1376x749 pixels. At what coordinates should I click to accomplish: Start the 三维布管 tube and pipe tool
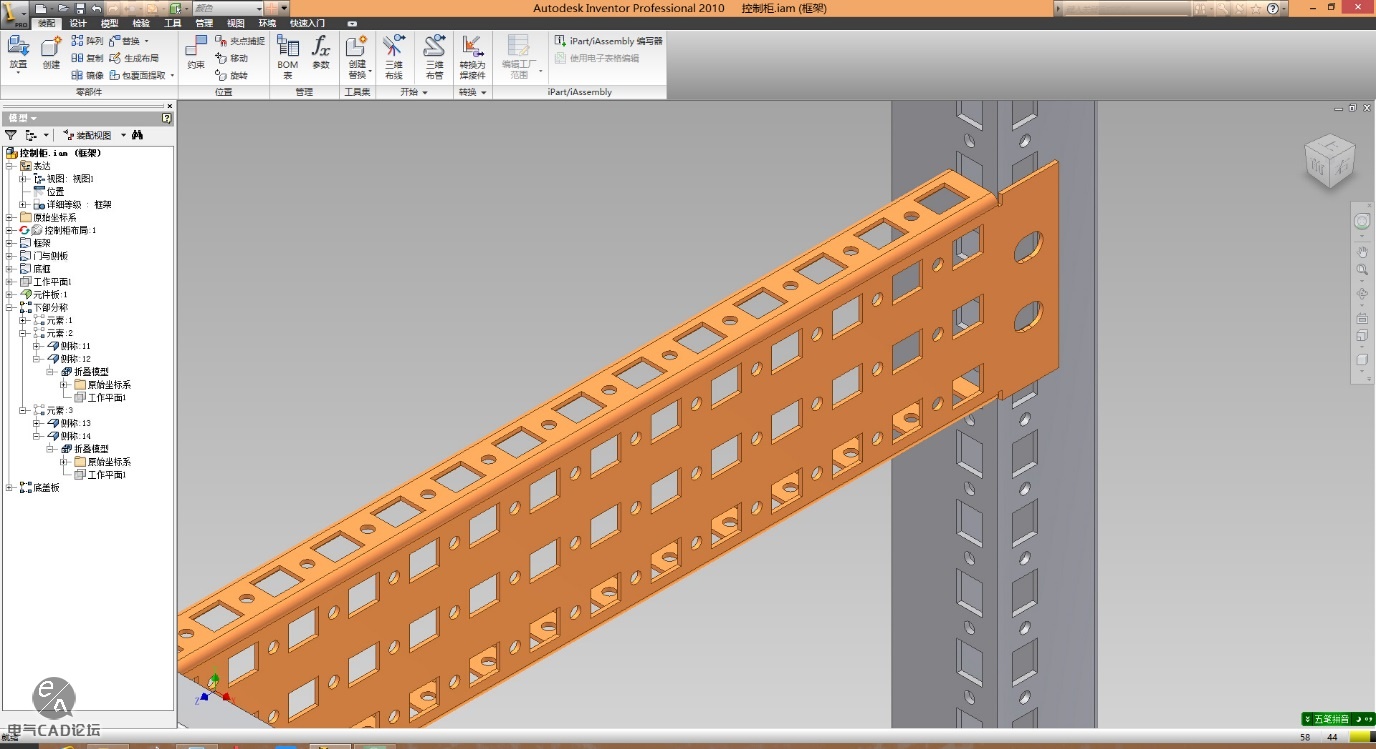point(434,57)
